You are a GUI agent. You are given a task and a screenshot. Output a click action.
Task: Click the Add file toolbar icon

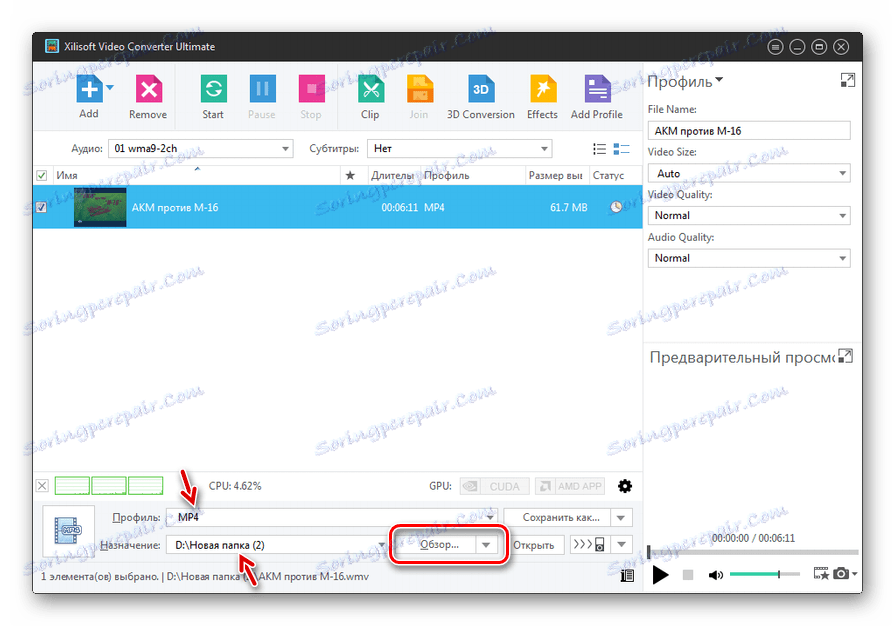[x=89, y=88]
